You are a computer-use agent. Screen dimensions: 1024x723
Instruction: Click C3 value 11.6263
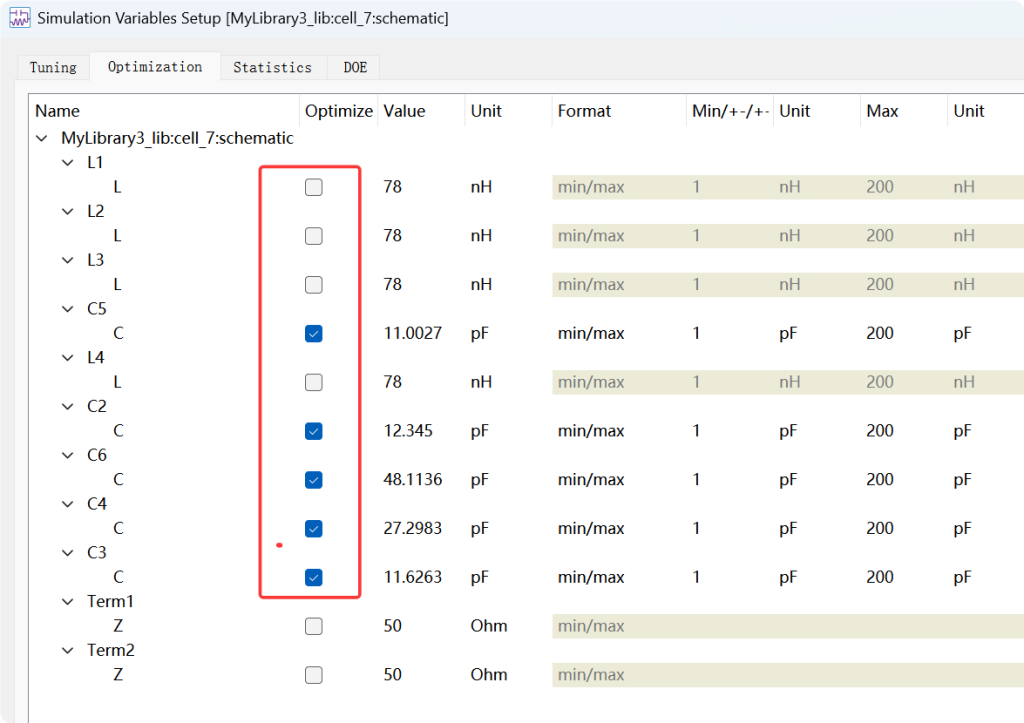click(413, 577)
